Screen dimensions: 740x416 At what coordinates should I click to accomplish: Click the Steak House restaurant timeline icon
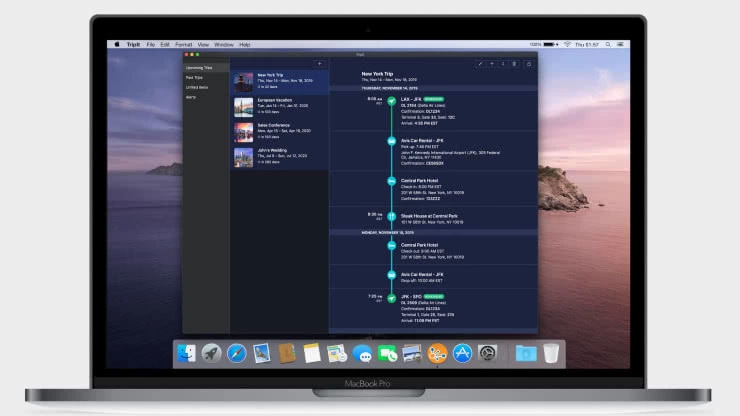(392, 215)
